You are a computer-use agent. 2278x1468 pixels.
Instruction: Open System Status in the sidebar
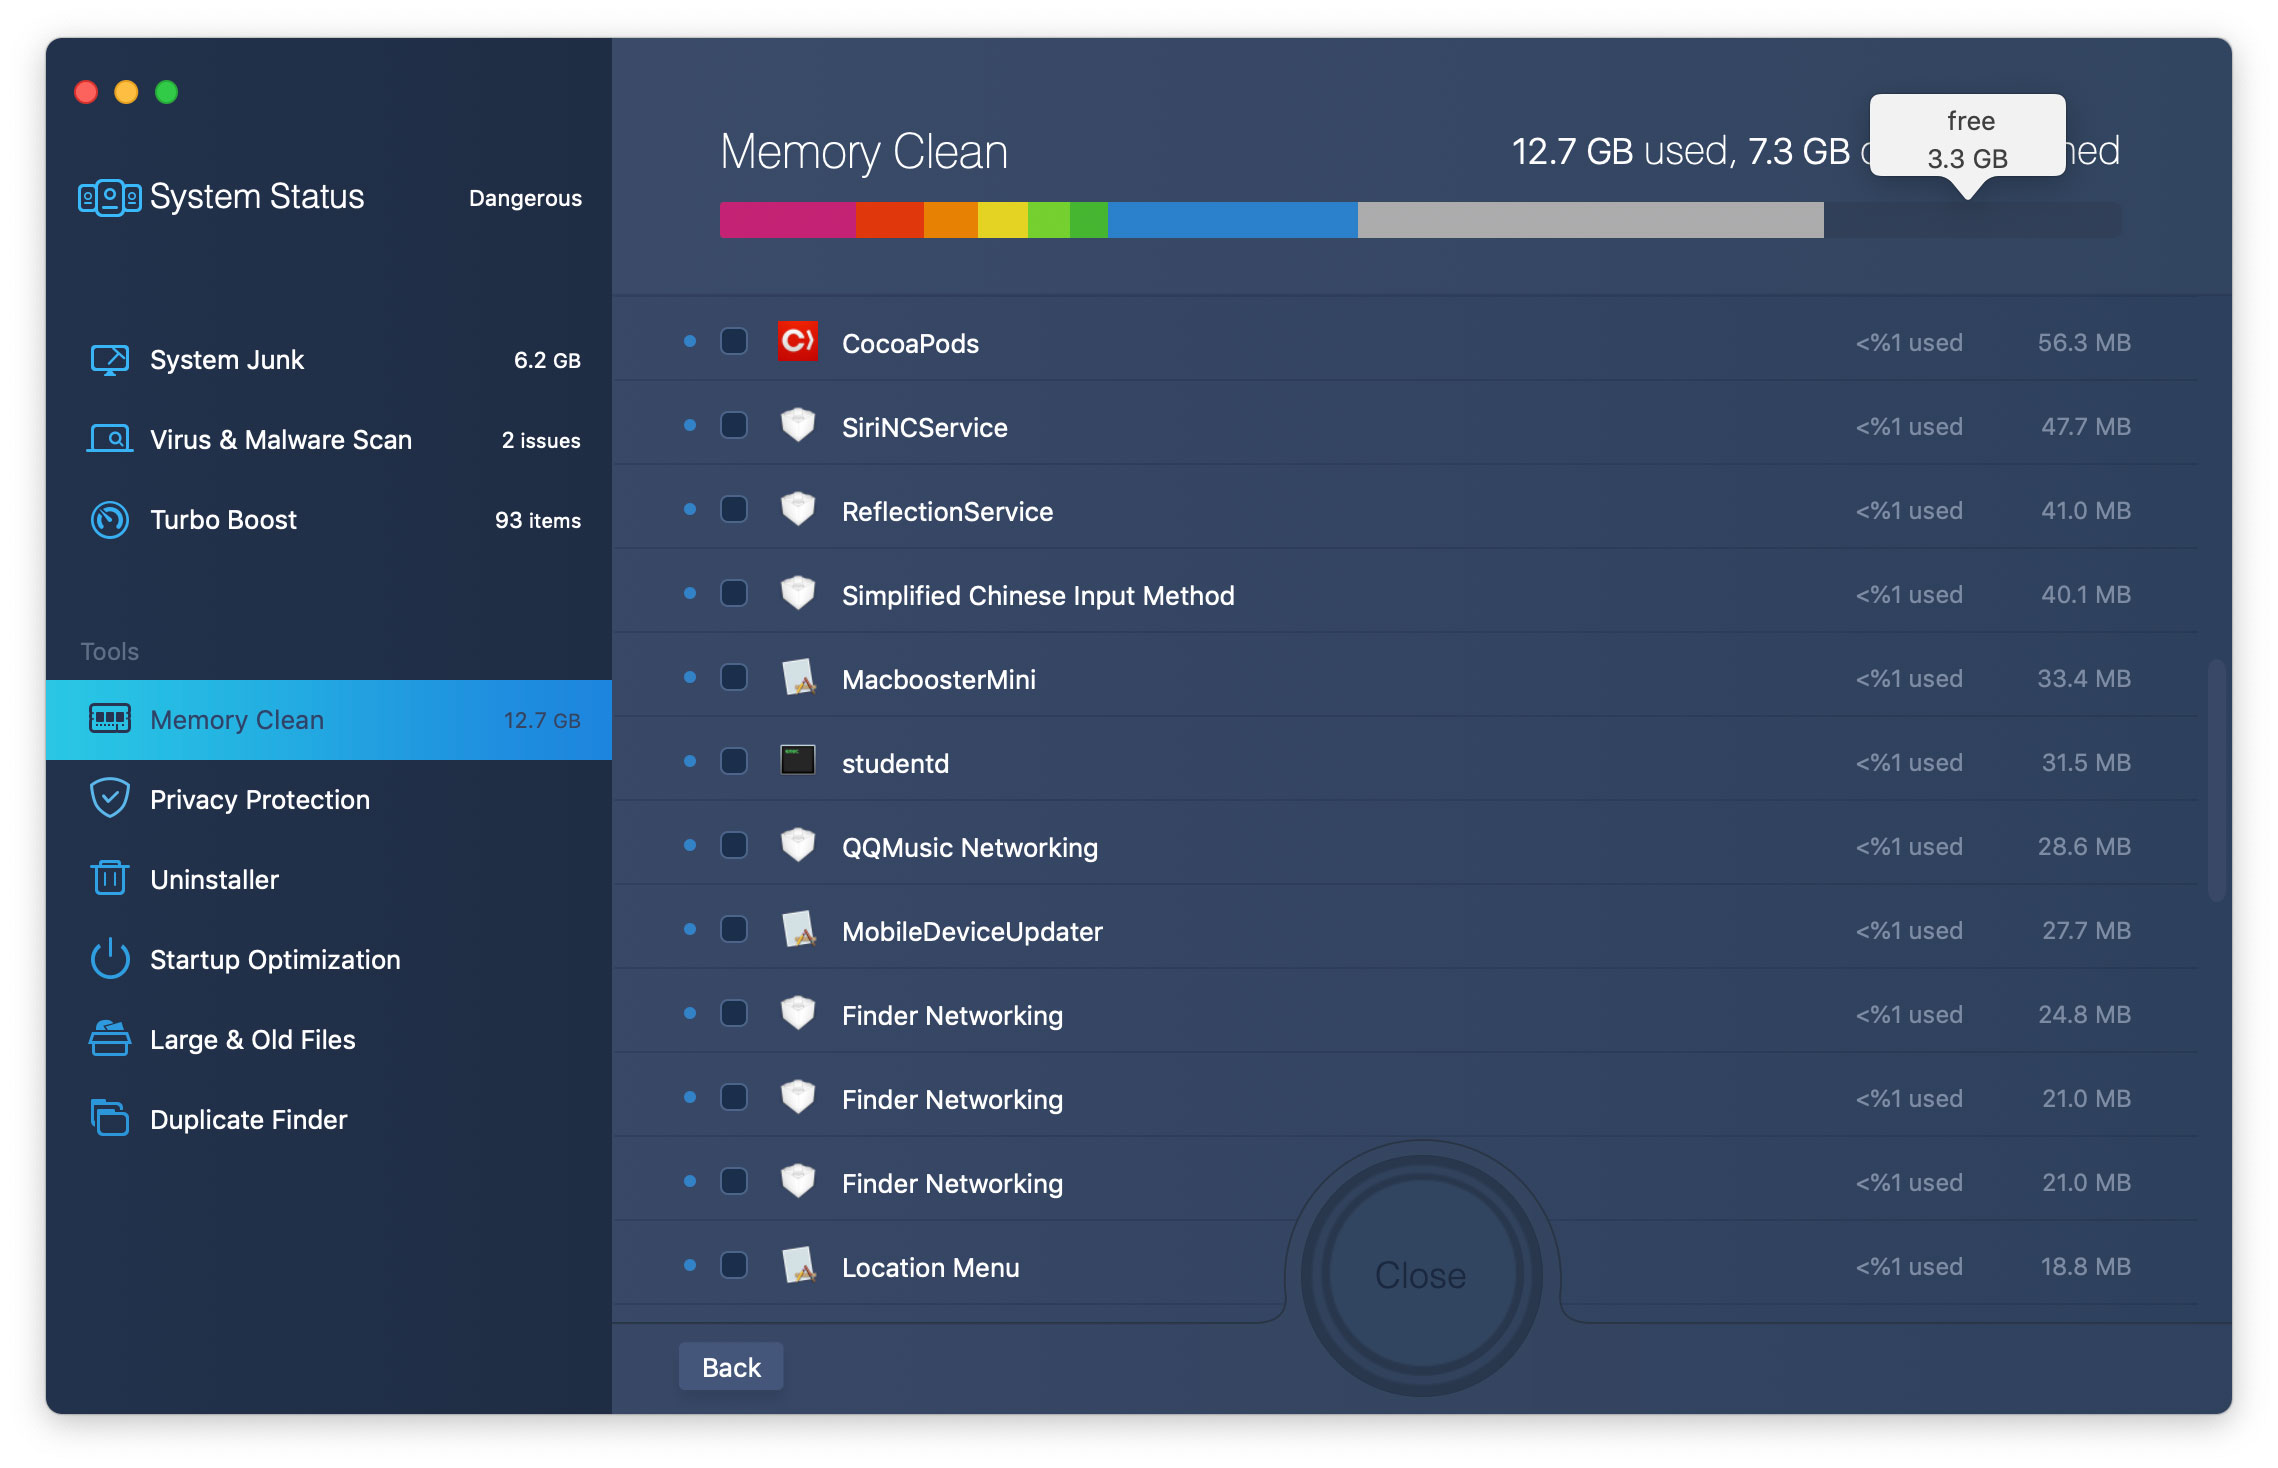329,197
